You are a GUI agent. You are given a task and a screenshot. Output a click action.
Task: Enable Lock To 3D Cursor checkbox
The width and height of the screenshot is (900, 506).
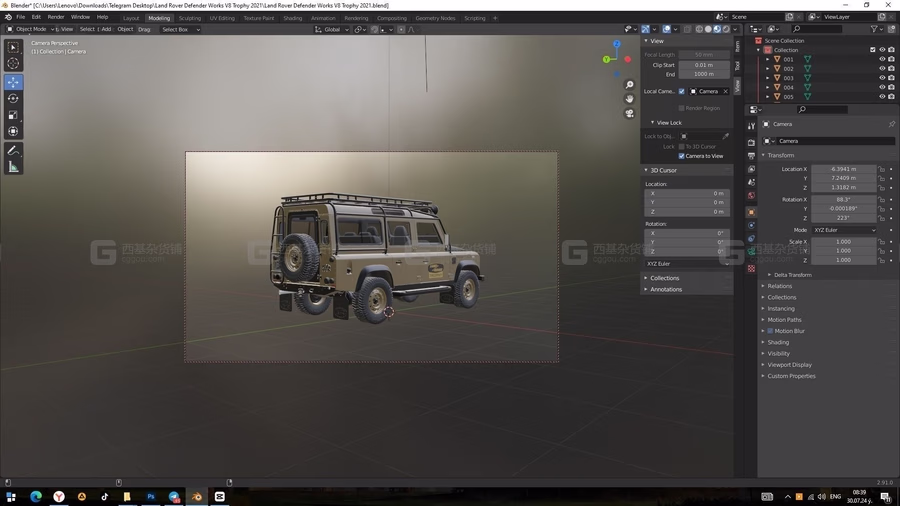(682, 147)
